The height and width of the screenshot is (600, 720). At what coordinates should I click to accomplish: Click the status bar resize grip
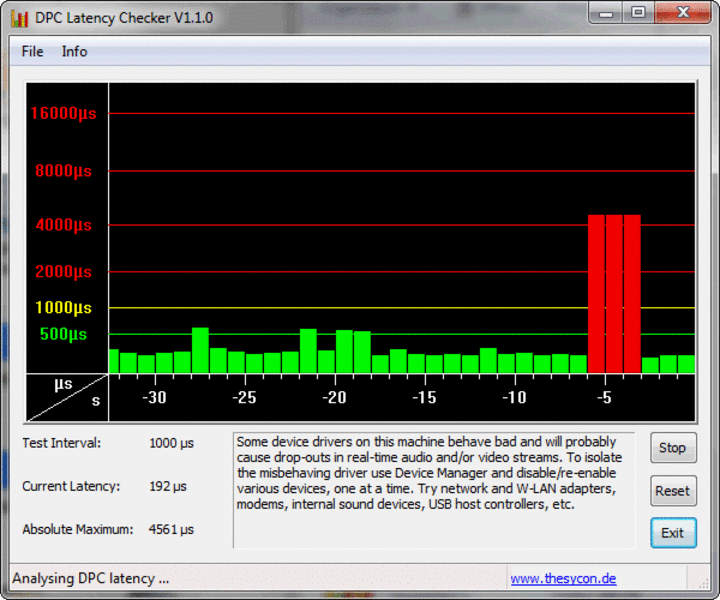(x=703, y=582)
